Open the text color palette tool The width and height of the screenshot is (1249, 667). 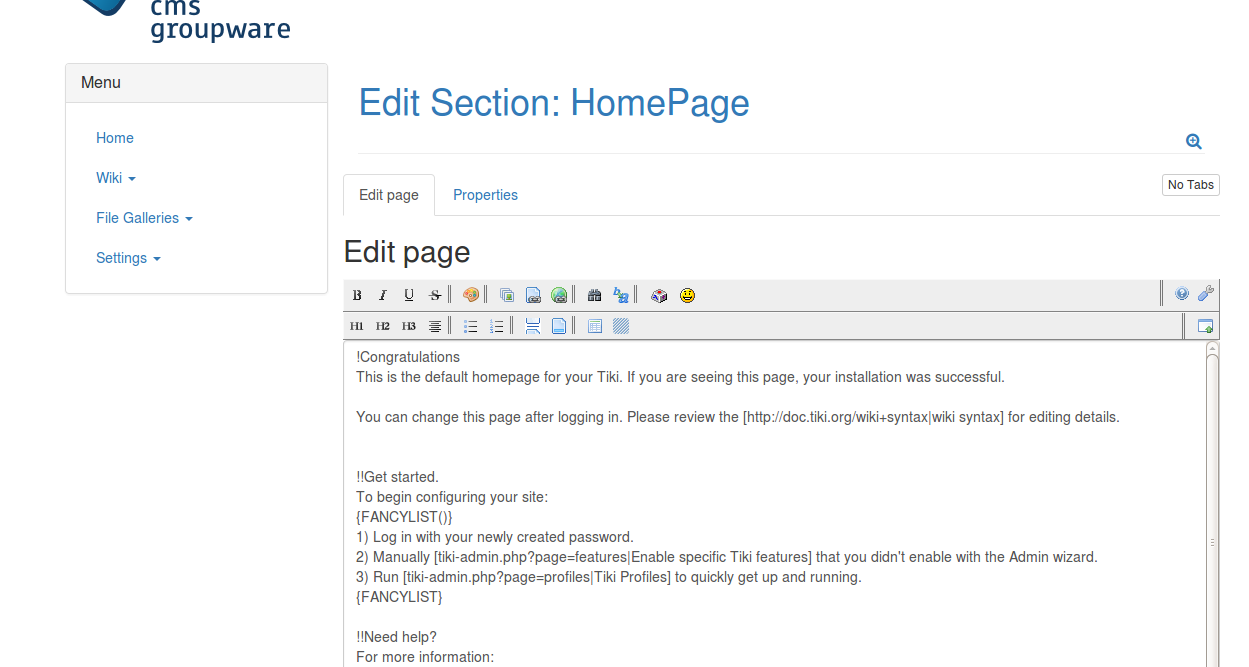[x=471, y=295]
